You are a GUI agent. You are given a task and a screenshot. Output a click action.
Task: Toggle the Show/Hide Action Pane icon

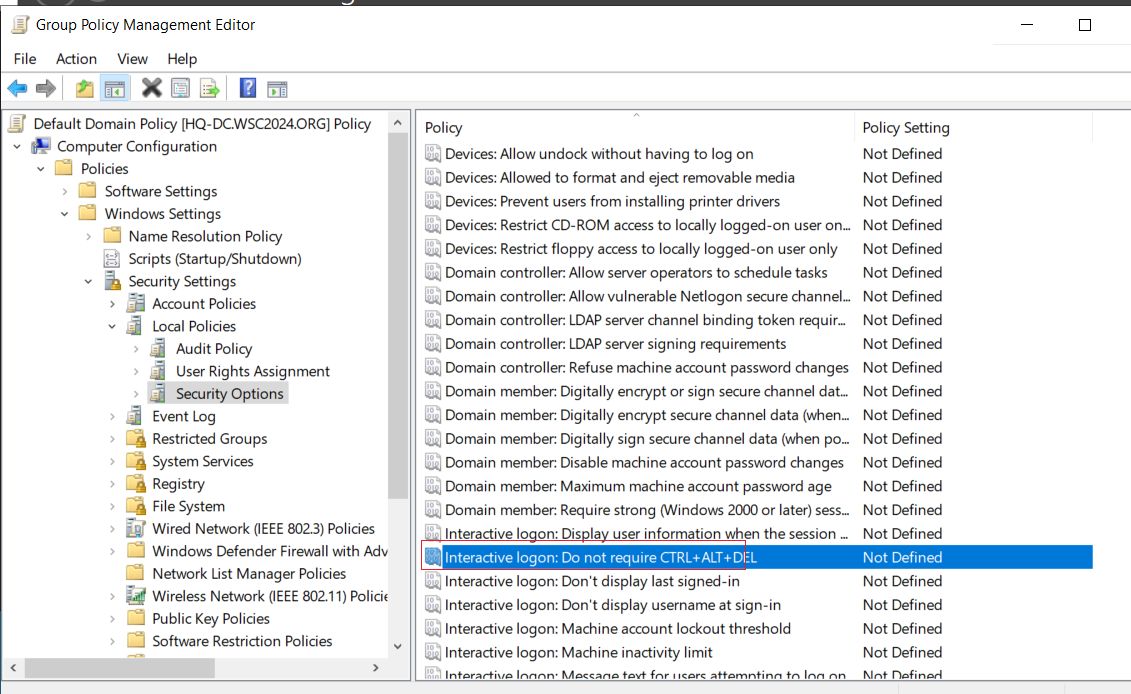coord(277,89)
